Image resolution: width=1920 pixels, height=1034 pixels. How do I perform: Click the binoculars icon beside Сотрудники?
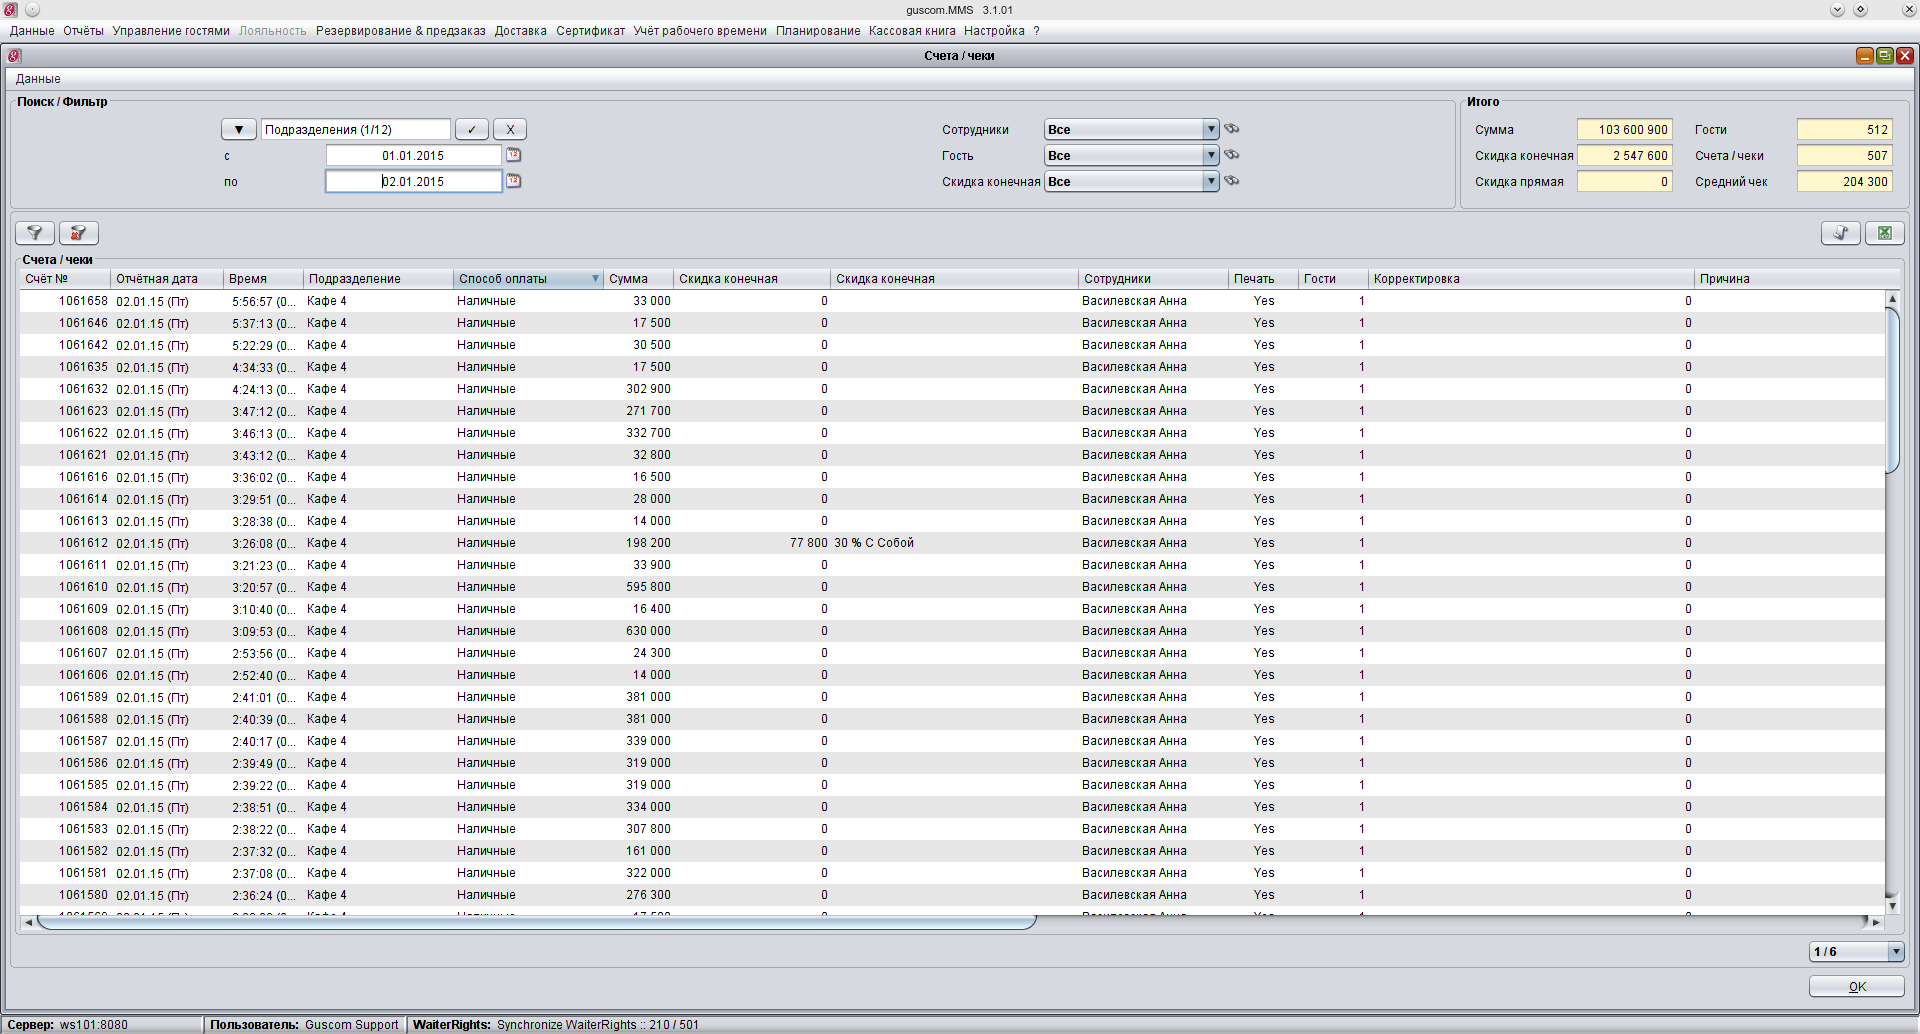[x=1232, y=129]
